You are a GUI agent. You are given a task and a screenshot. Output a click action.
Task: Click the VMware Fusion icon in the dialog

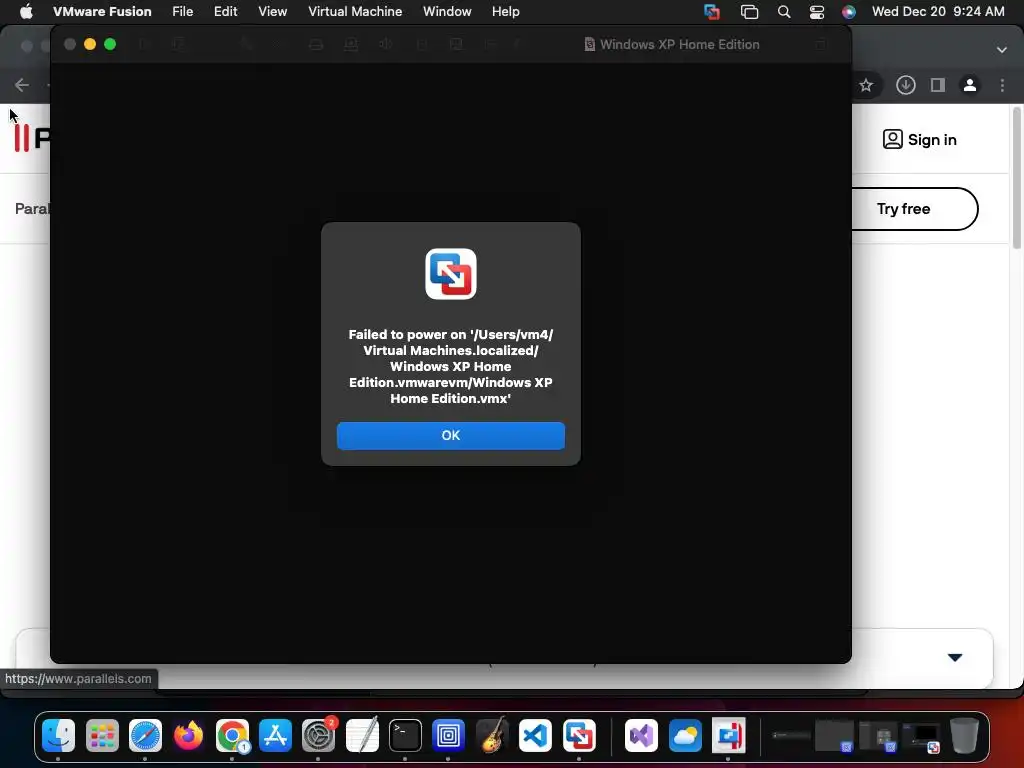(x=451, y=274)
